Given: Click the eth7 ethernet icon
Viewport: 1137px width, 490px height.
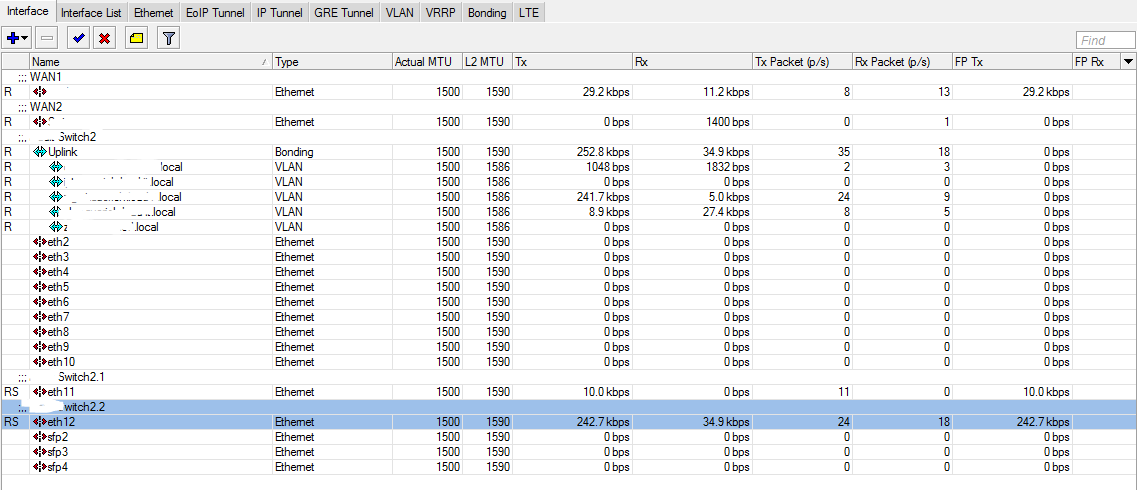Looking at the screenshot, I should click(40, 317).
